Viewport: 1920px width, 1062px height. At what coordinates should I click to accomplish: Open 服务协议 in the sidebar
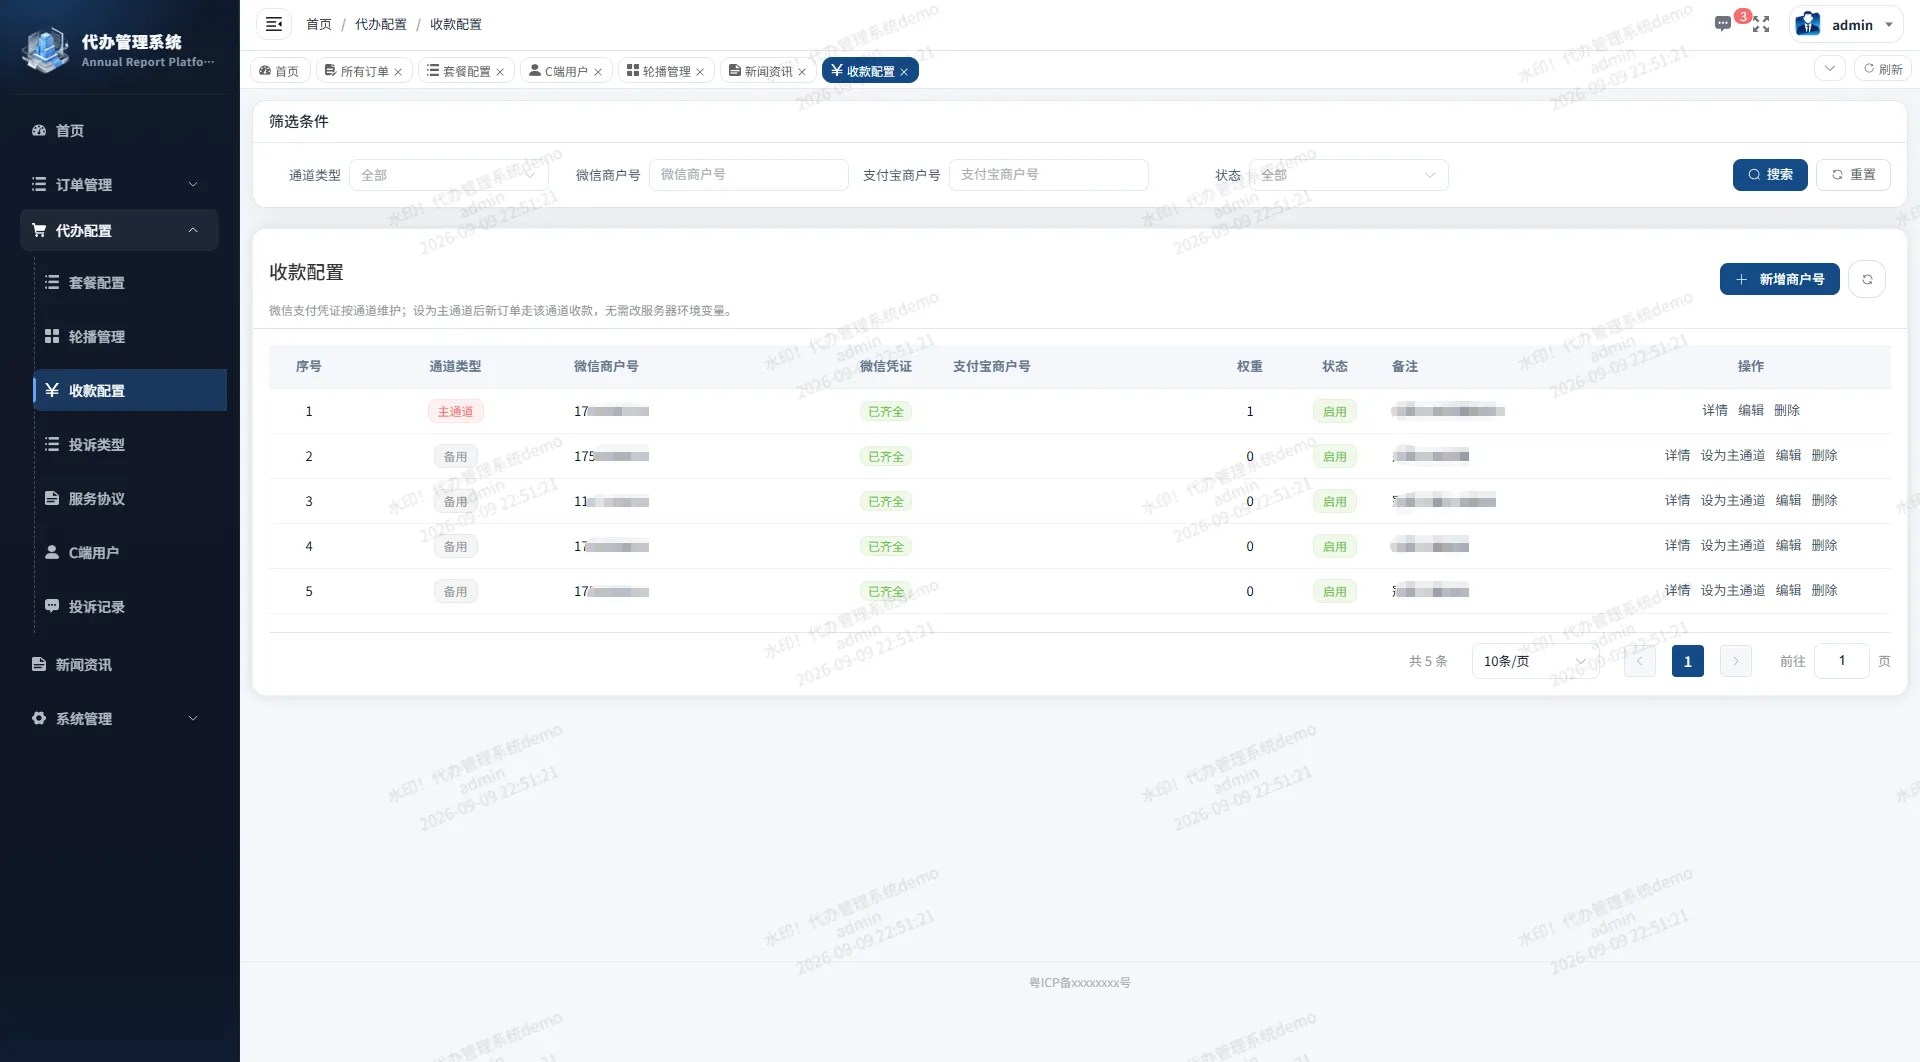pos(130,498)
